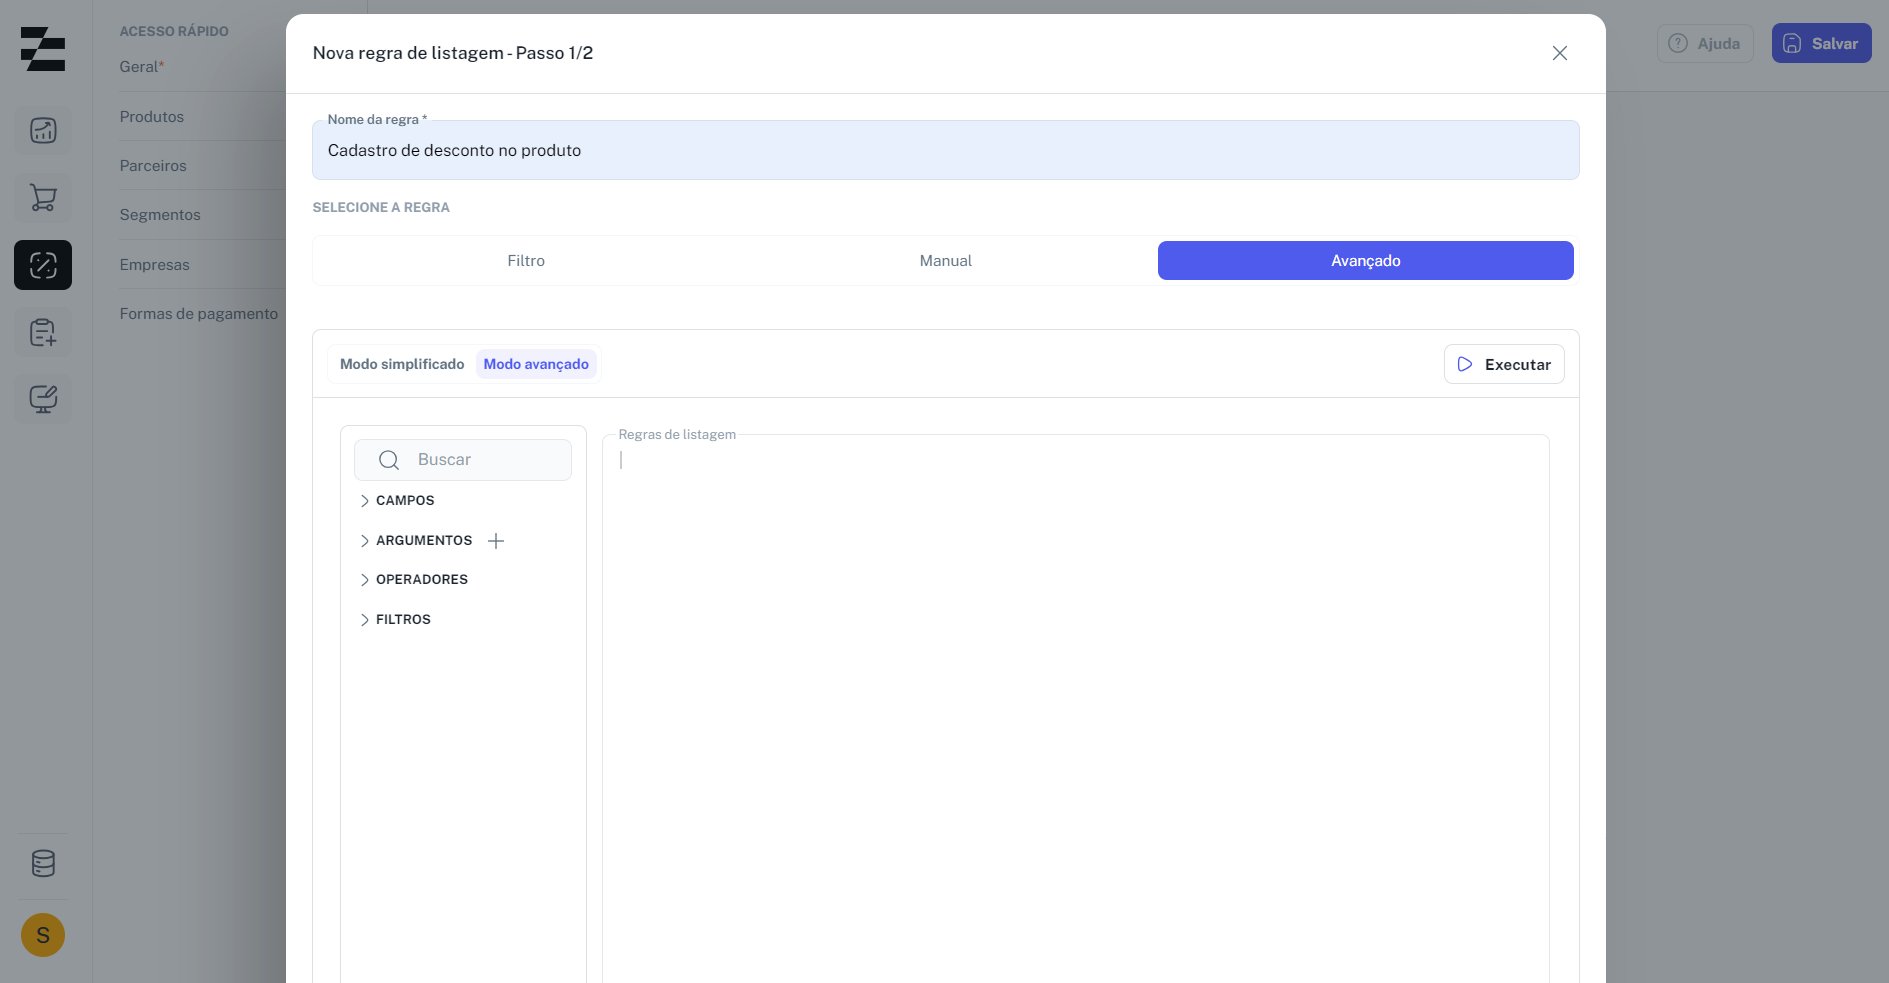
Task: Select the Manual rule tab
Action: pyautogui.click(x=946, y=261)
